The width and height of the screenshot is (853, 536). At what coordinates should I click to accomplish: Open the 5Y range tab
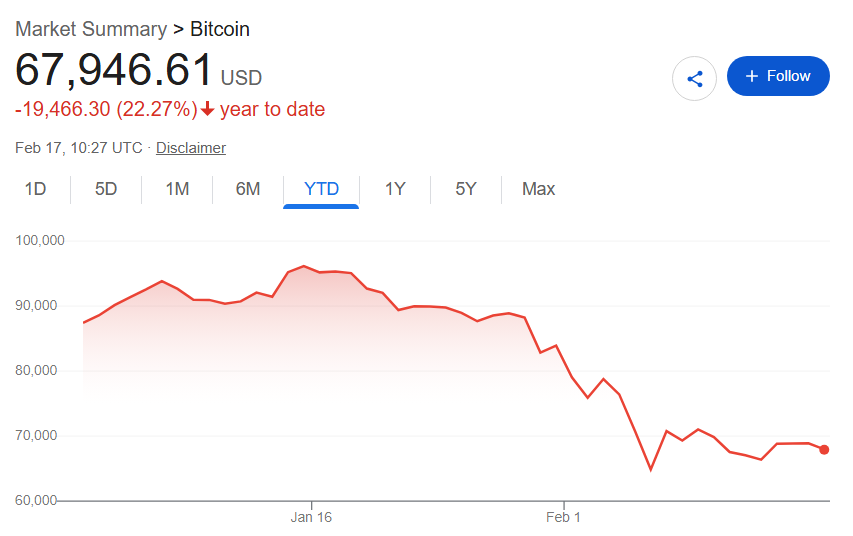pyautogui.click(x=466, y=189)
